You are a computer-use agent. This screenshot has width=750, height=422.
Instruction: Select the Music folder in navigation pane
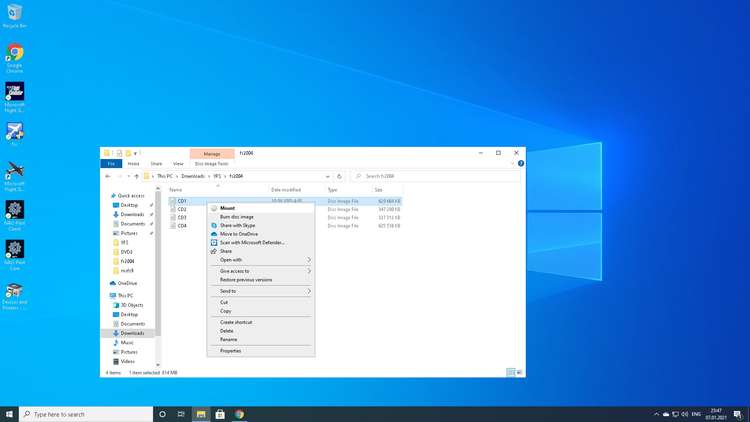coord(128,343)
